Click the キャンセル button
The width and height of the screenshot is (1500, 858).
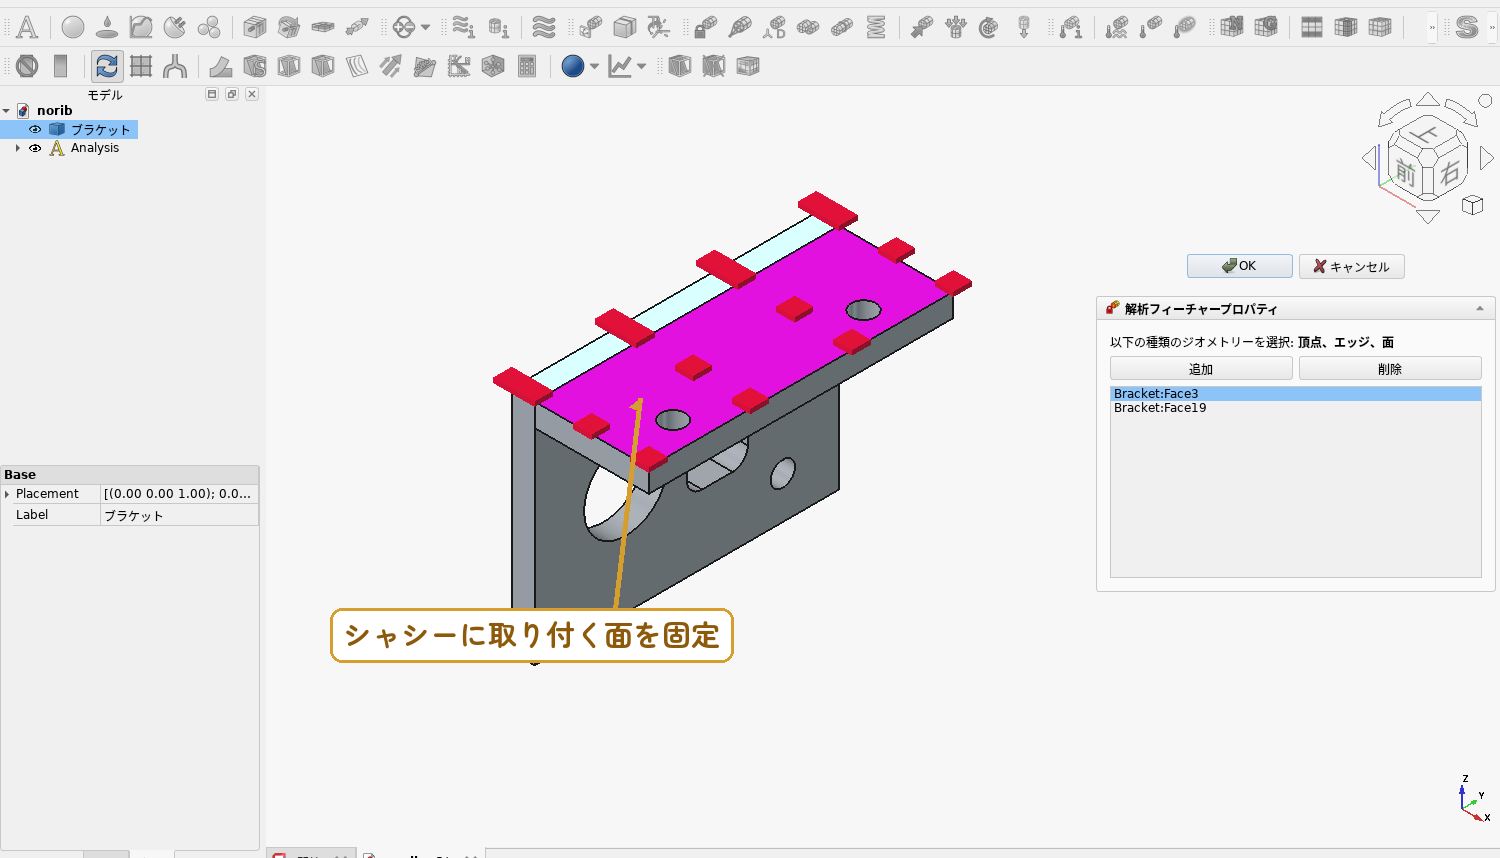tap(1351, 266)
